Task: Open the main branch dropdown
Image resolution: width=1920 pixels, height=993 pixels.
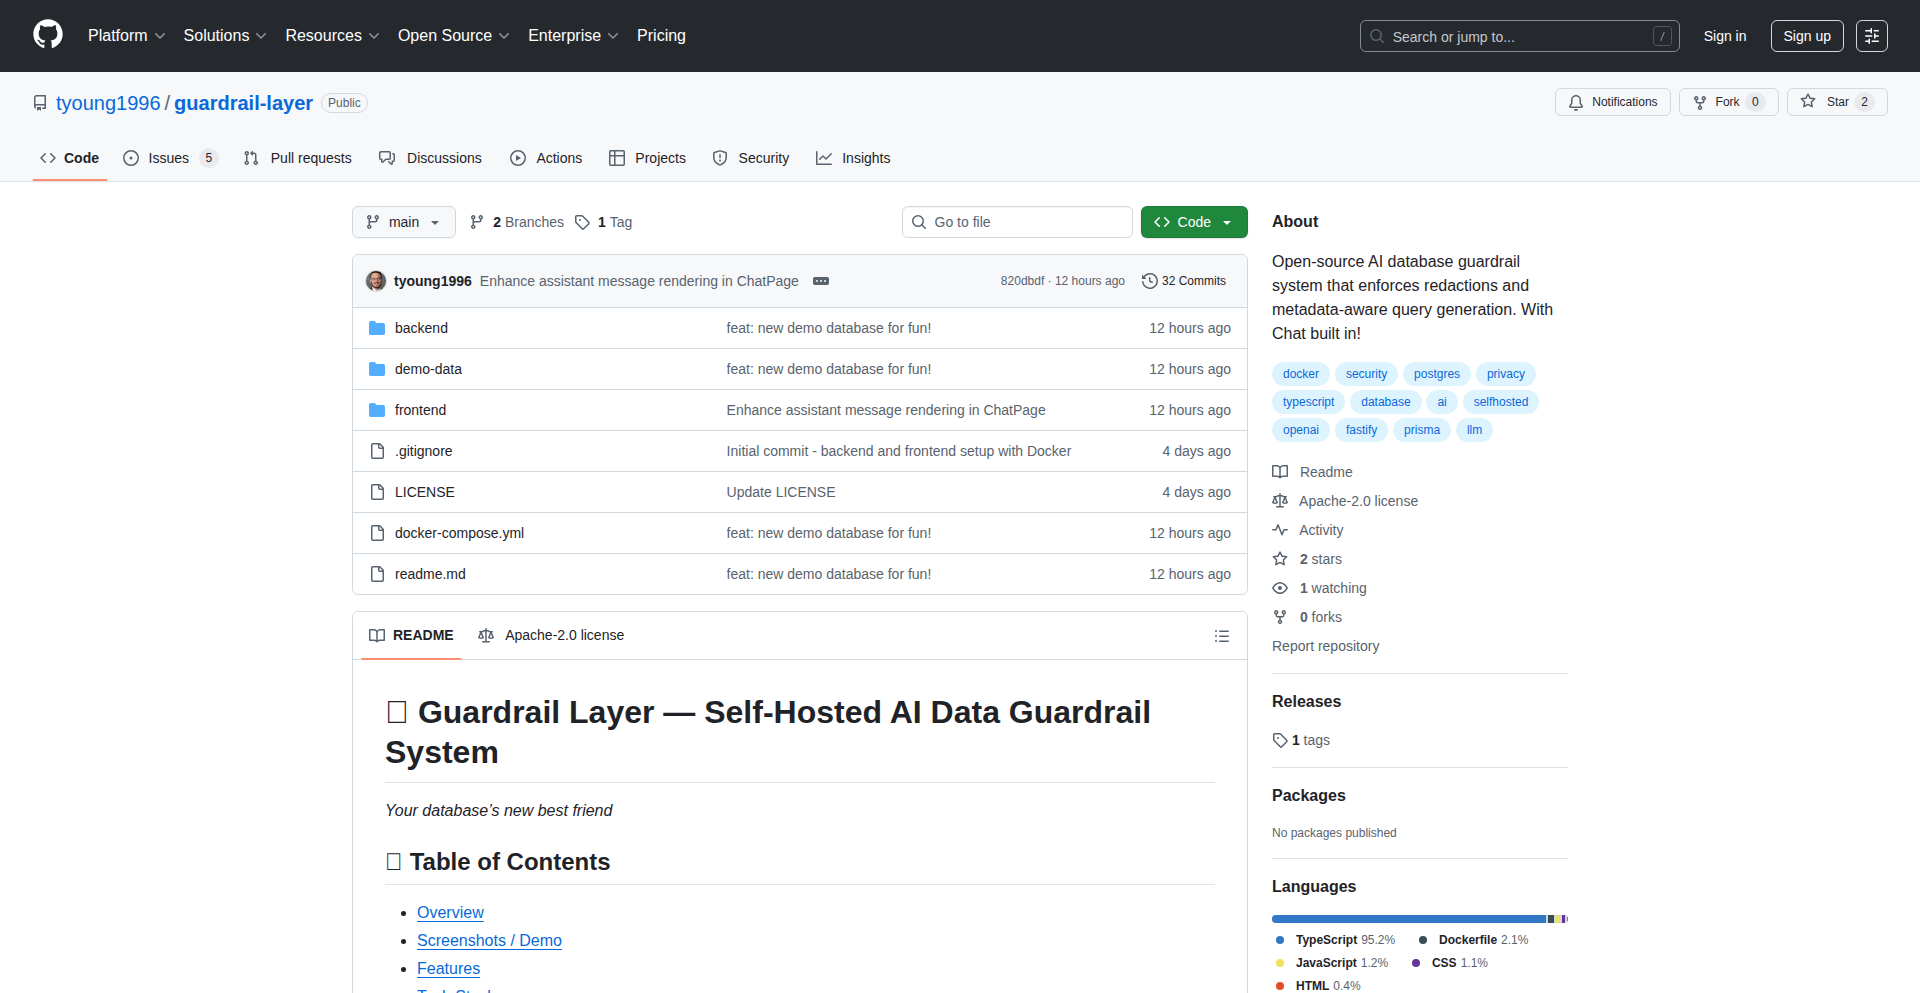Action: [403, 222]
